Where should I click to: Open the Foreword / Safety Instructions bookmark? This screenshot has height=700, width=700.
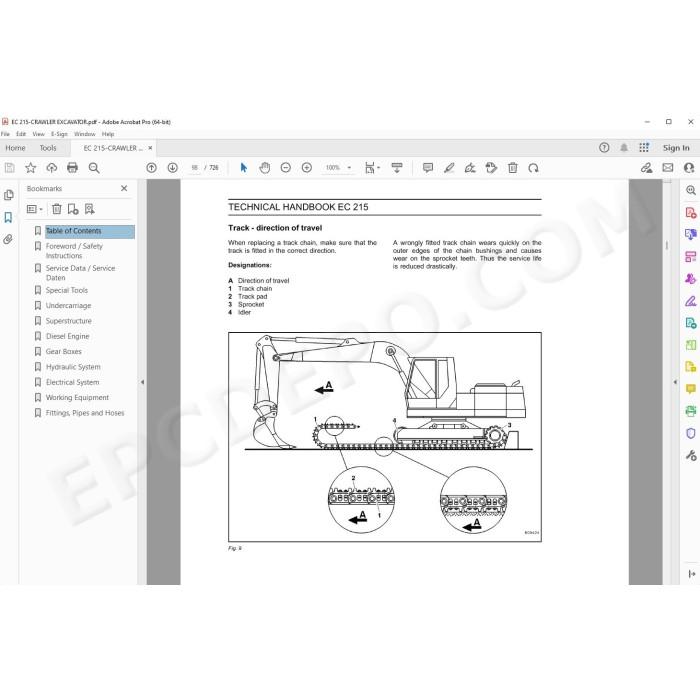[74, 251]
